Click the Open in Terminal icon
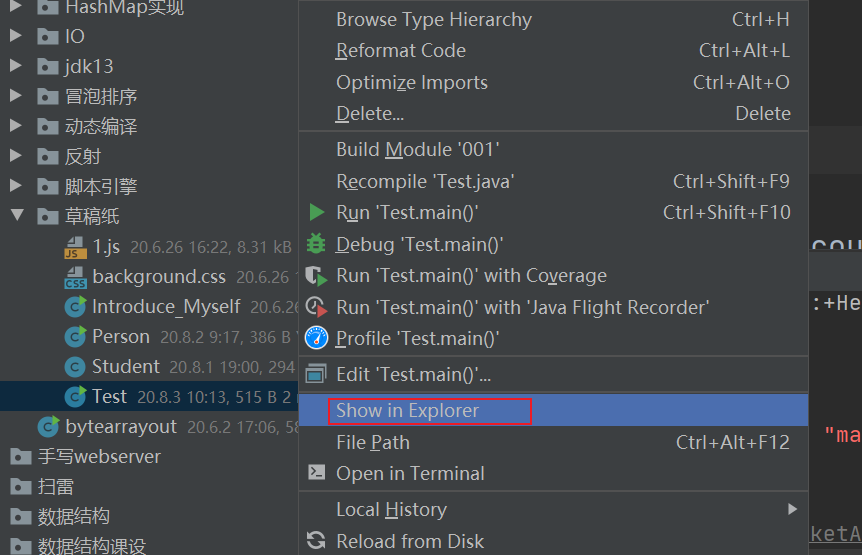Image resolution: width=862 pixels, height=555 pixels. click(x=316, y=473)
